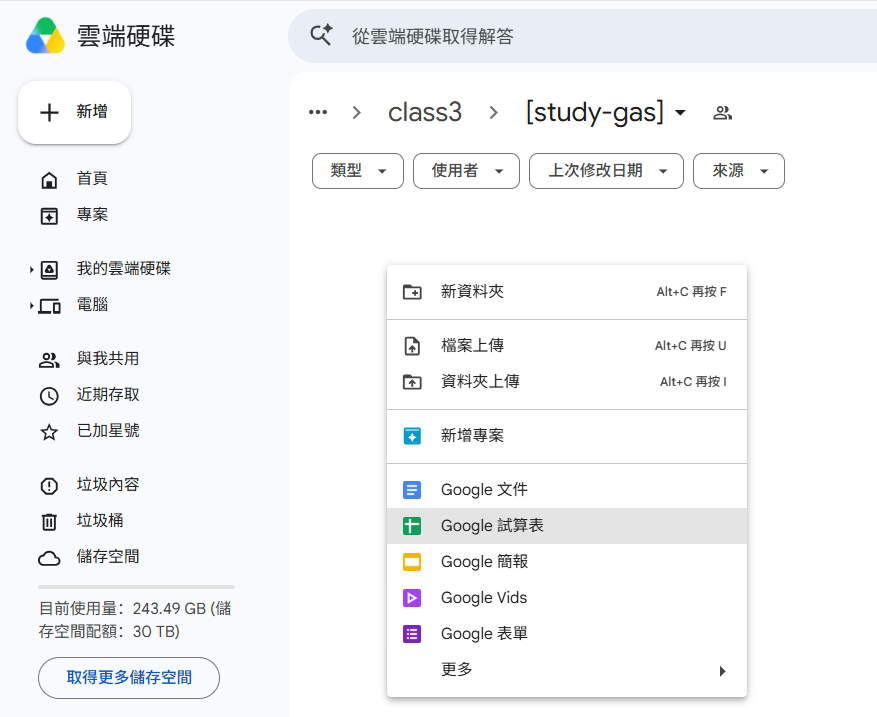877x717 pixels.
Task: Click the star icon beside 已加星號
Action: click(x=49, y=432)
